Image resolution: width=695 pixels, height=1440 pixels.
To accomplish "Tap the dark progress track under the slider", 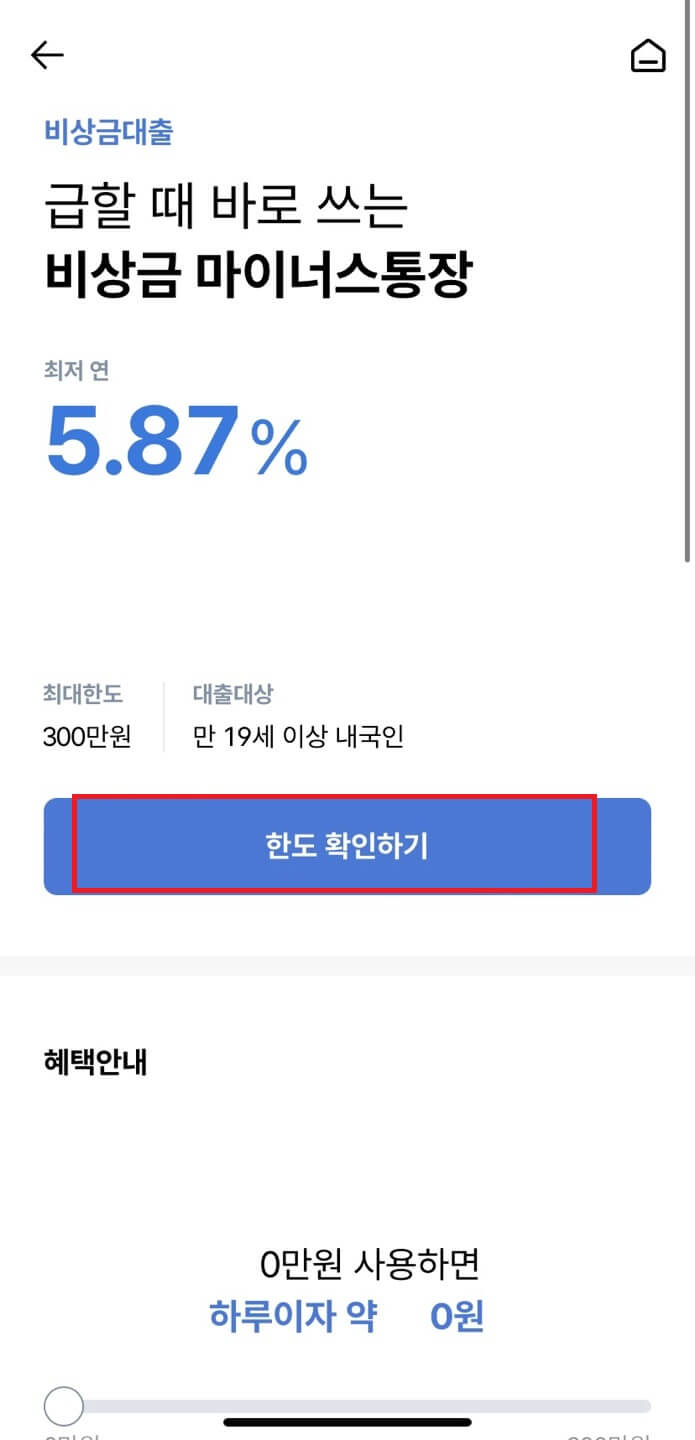I will (x=347, y=1420).
